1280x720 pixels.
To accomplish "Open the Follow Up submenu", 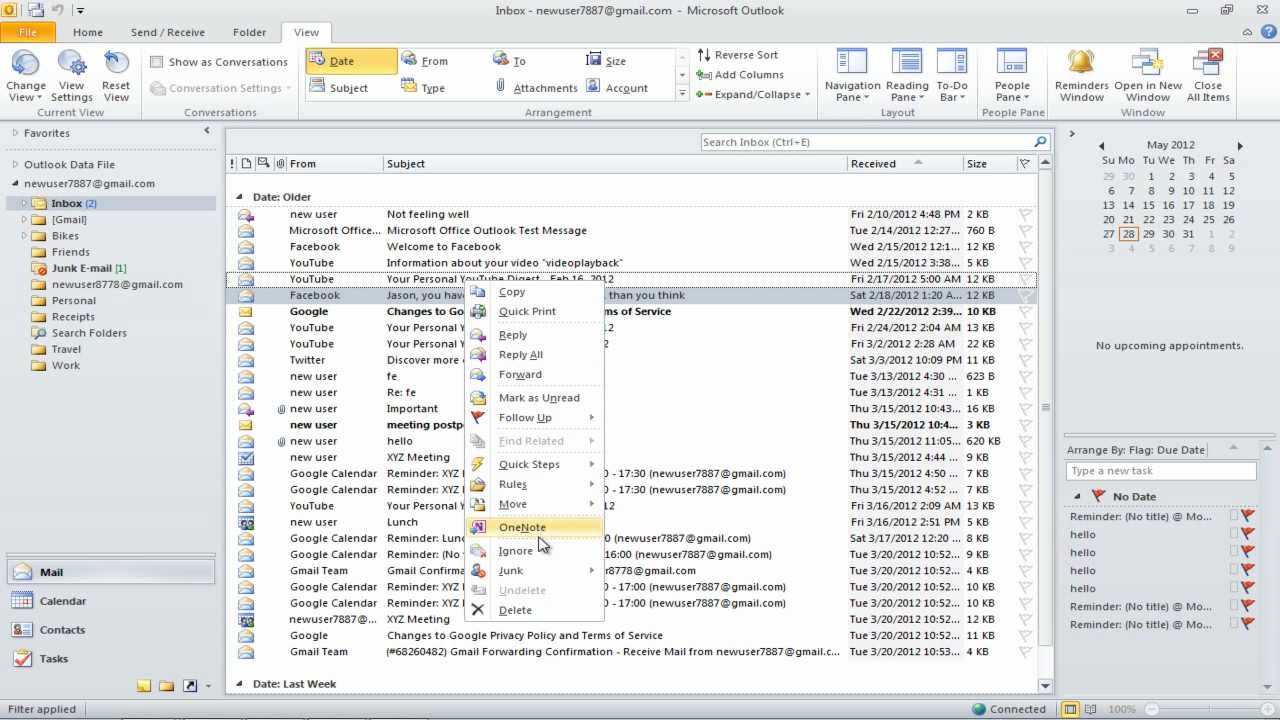I will pyautogui.click(x=534, y=418).
